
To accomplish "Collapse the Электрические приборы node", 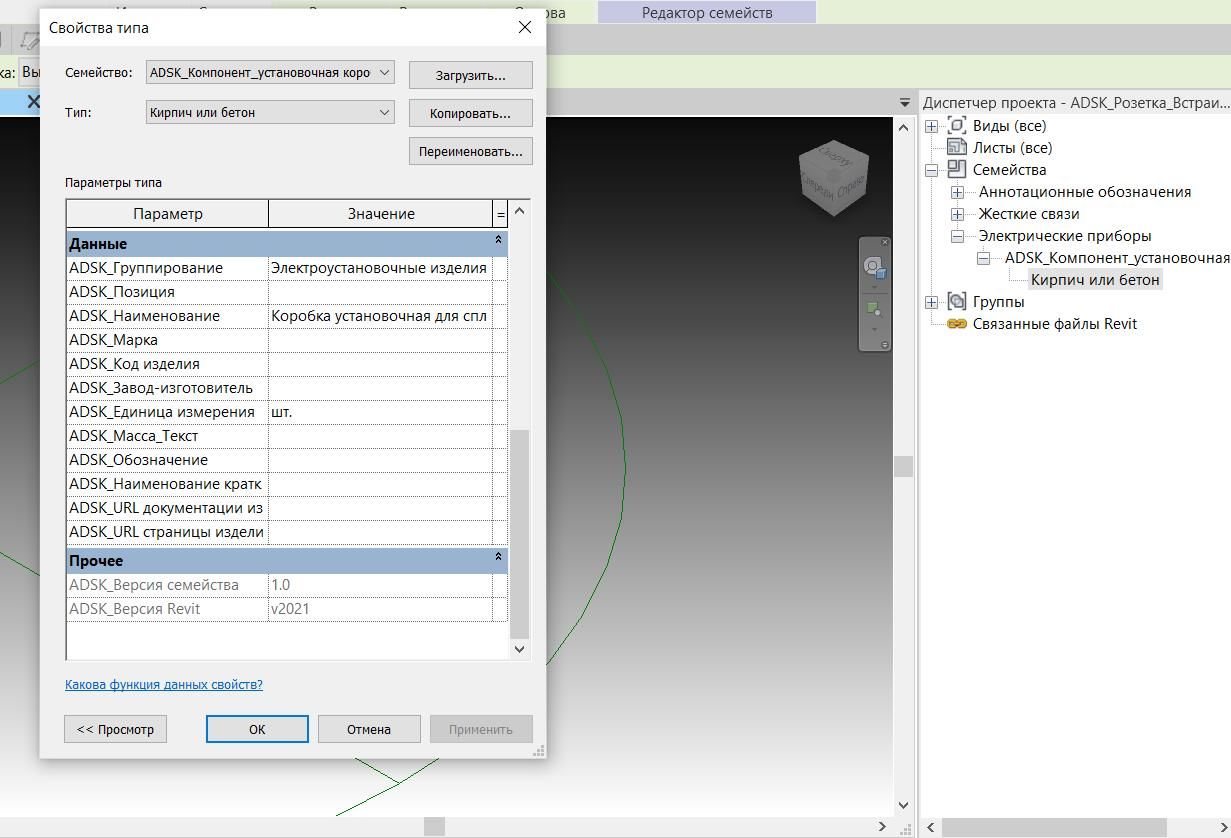I will tap(957, 236).
